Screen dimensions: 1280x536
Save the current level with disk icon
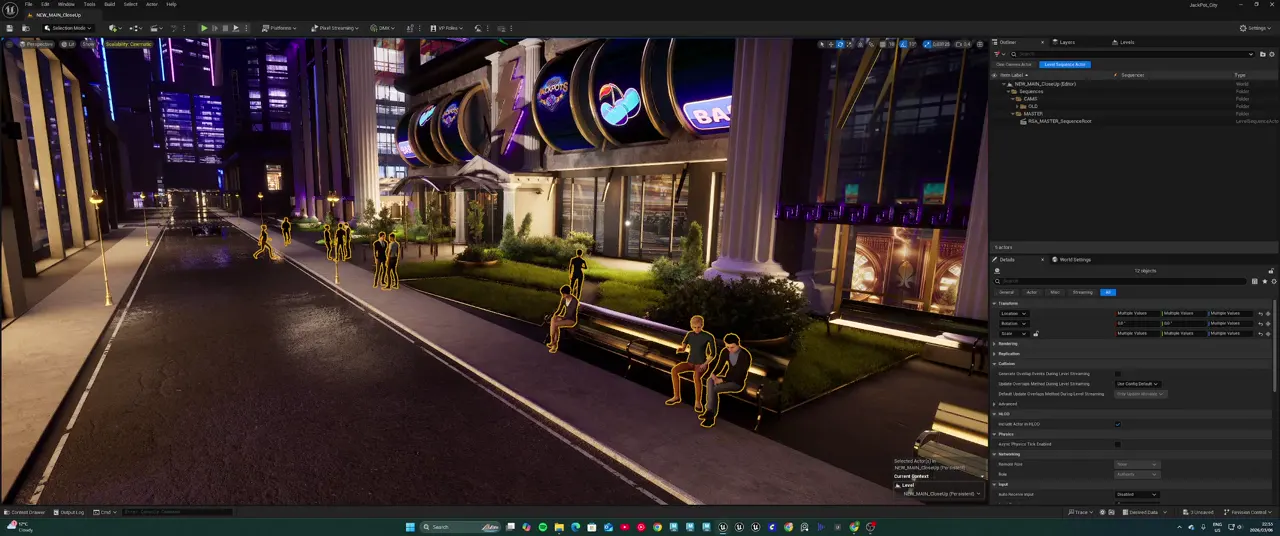pyautogui.click(x=10, y=28)
